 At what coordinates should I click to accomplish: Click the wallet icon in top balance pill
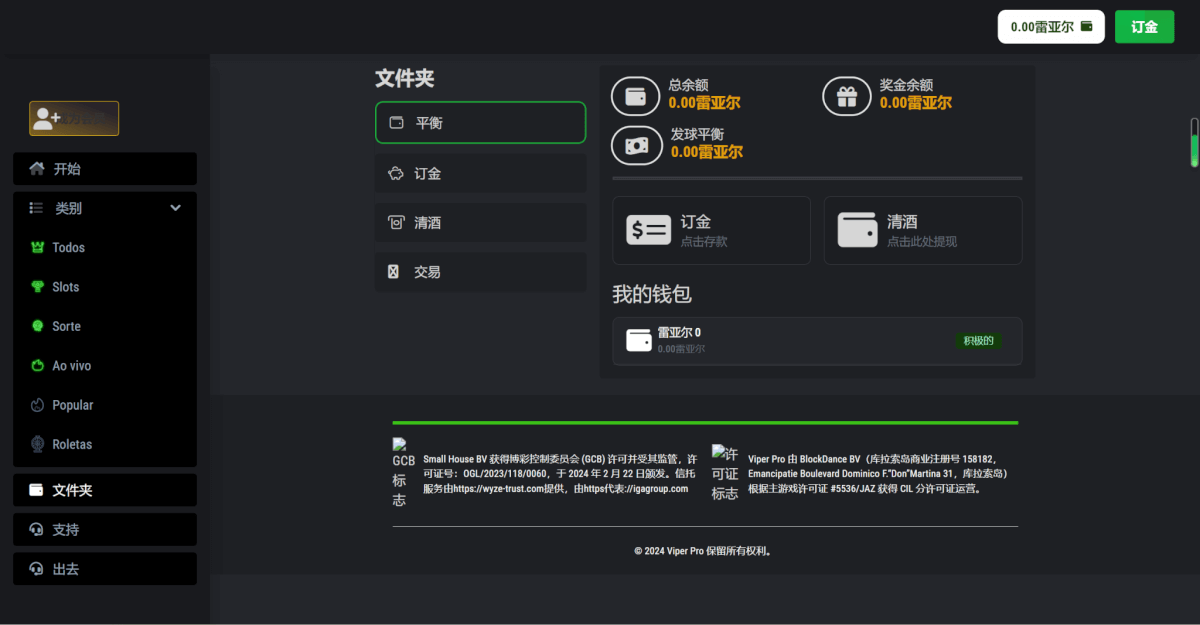click(1086, 27)
